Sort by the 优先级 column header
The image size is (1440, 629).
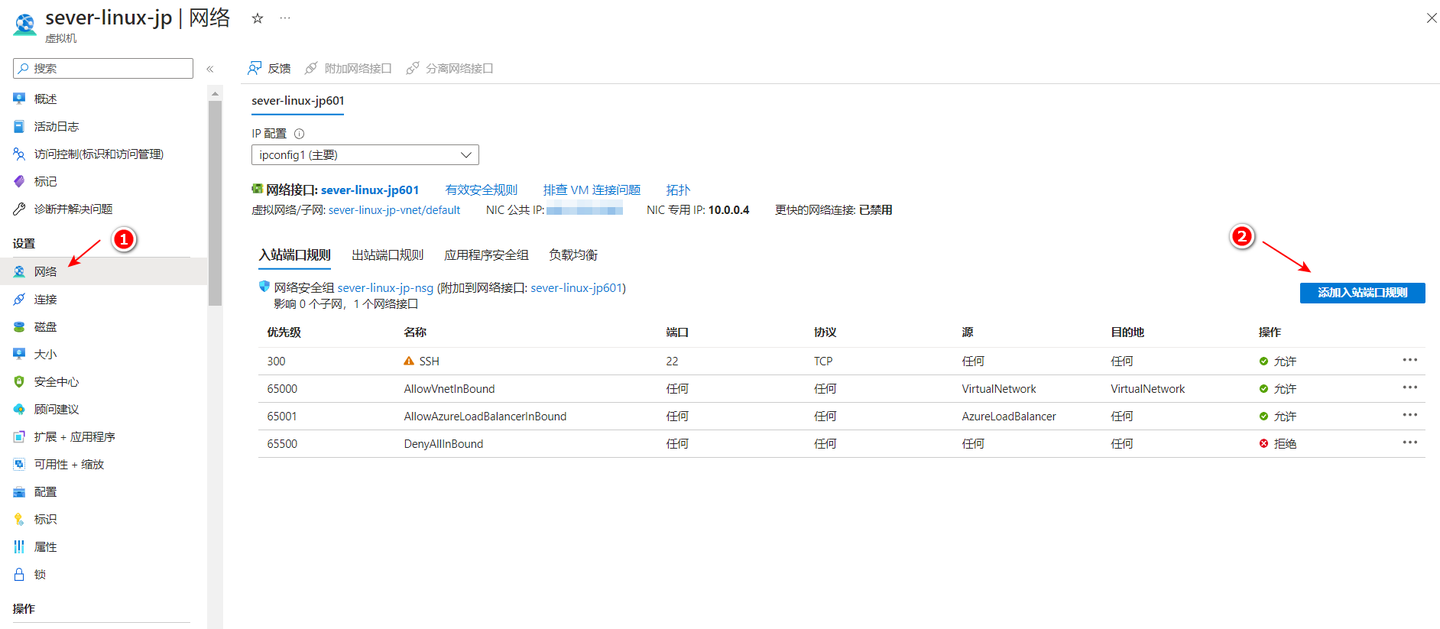pos(284,332)
